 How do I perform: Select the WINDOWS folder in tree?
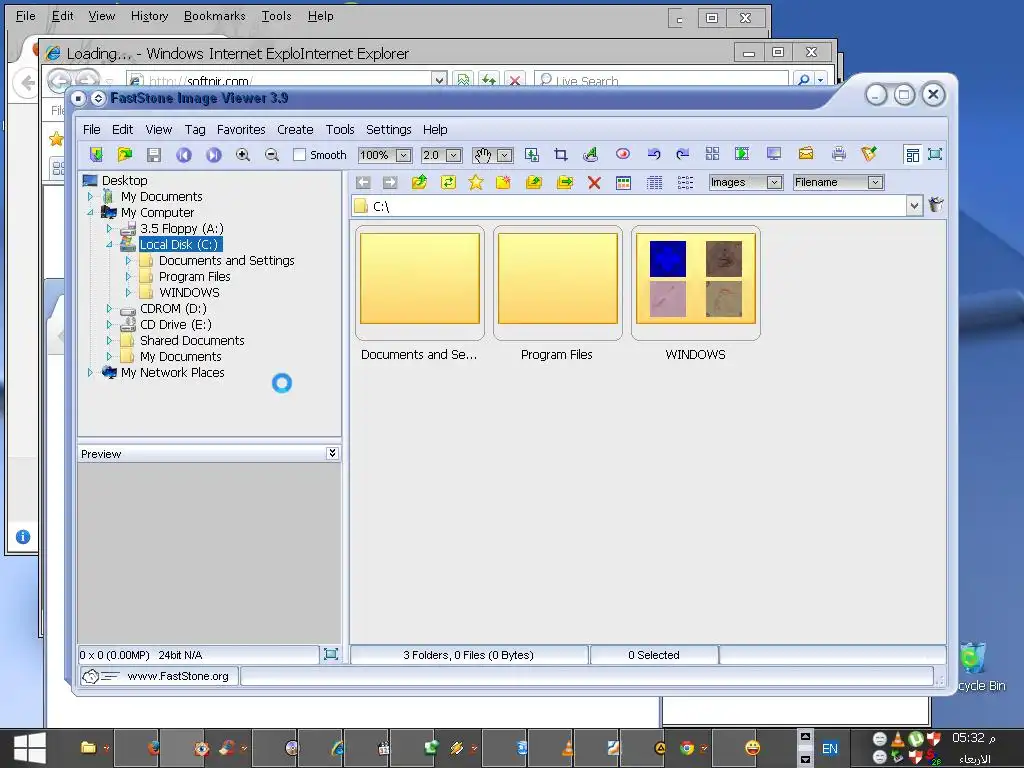[x=189, y=293]
